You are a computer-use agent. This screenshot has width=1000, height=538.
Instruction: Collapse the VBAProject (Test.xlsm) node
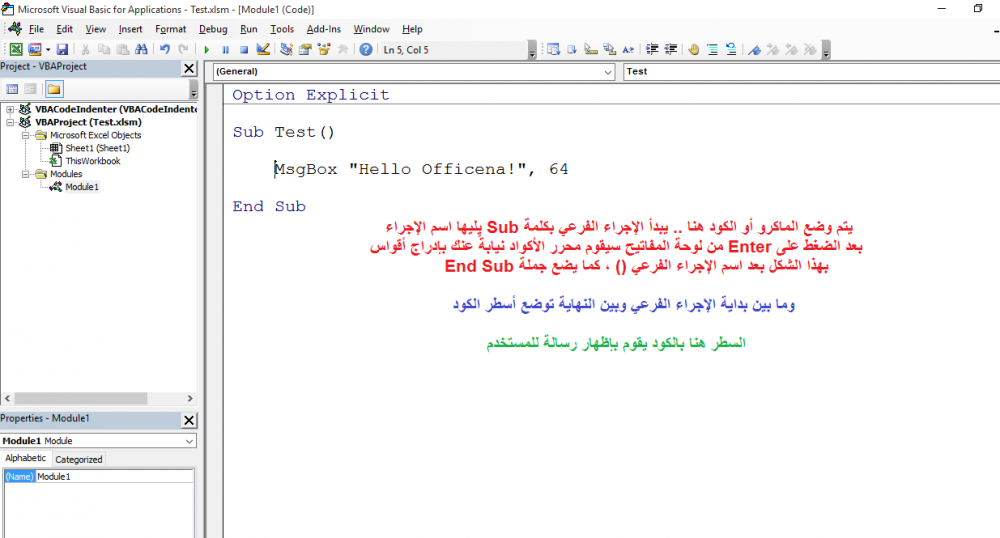tap(10, 122)
